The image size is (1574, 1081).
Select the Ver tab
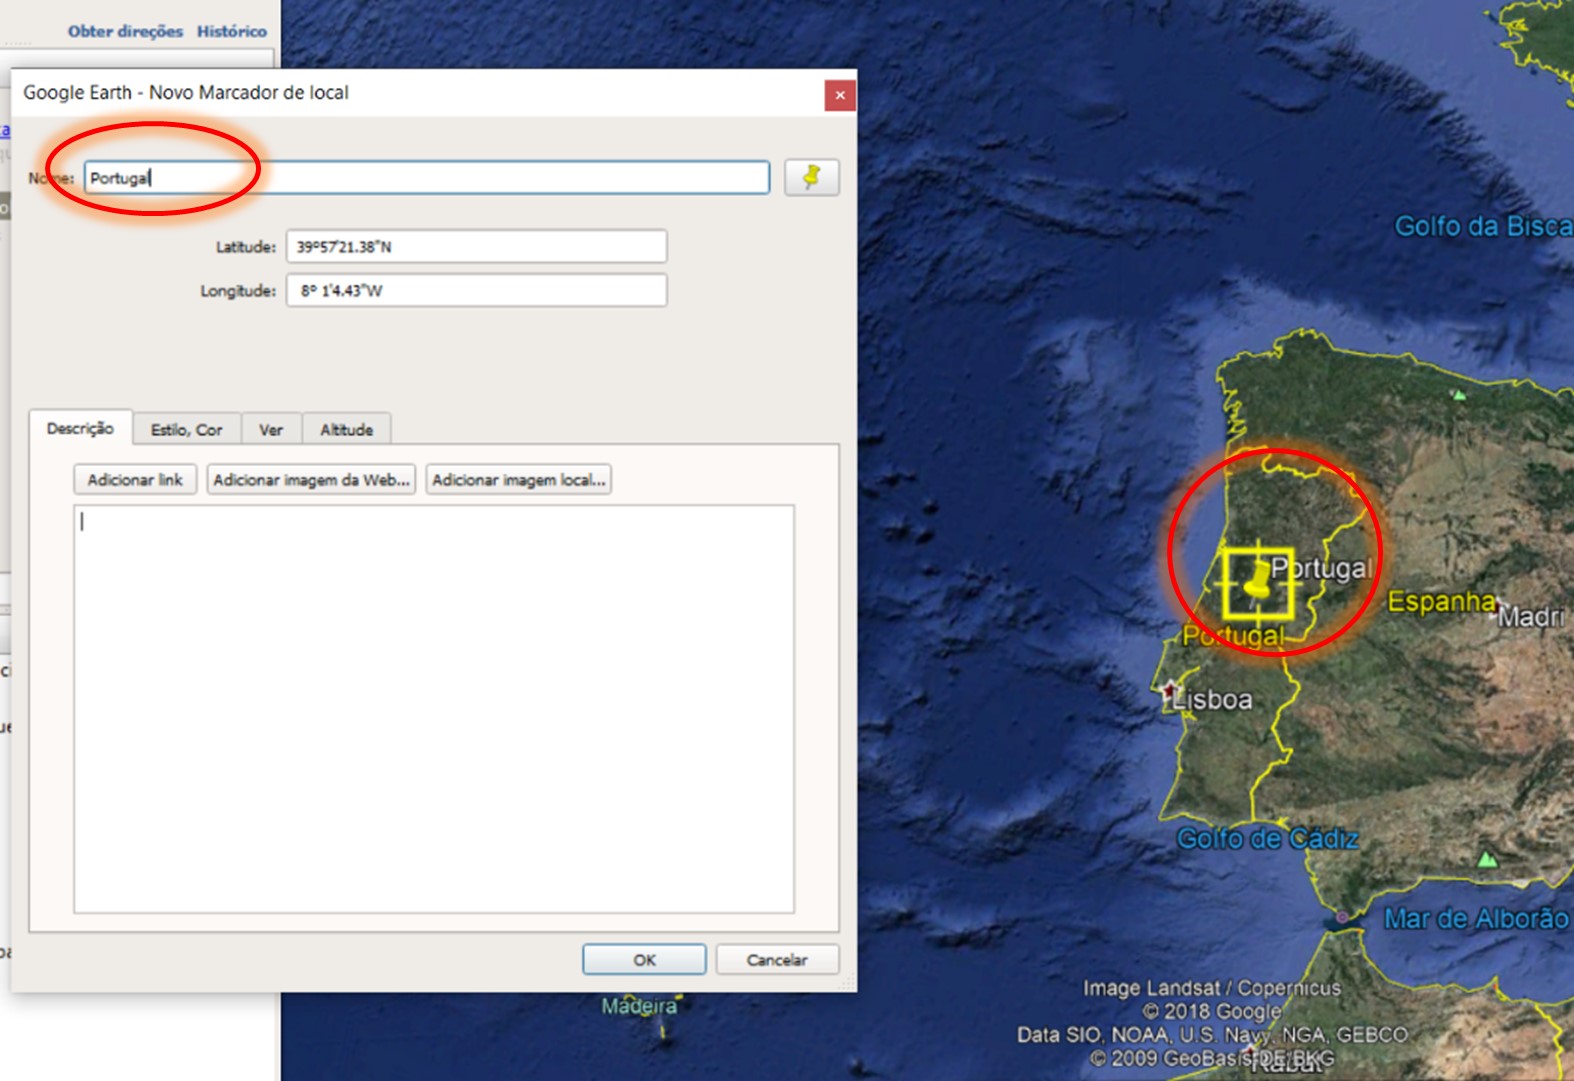tap(271, 429)
